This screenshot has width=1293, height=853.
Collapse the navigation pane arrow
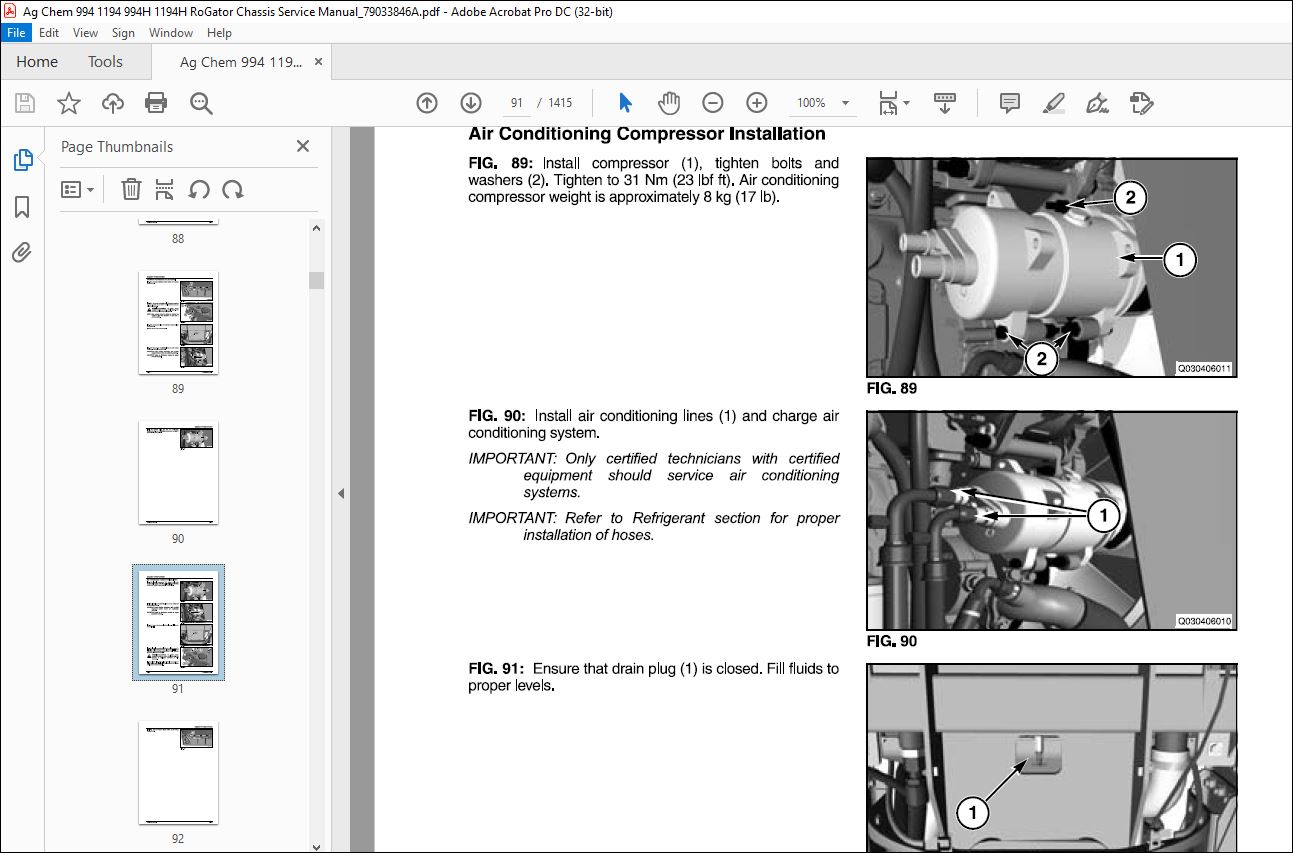[x=340, y=493]
